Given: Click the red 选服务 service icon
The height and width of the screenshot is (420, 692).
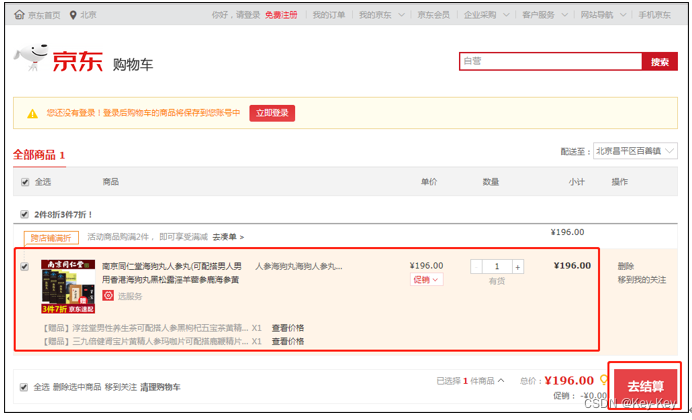Looking at the screenshot, I should [108, 296].
